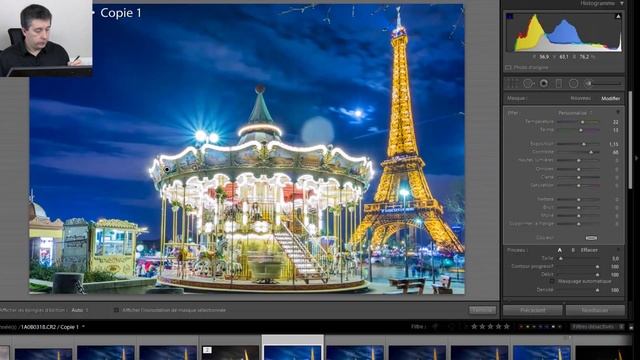Select brush A in Pinceau section
This screenshot has height=360, width=640.
[x=560, y=250]
